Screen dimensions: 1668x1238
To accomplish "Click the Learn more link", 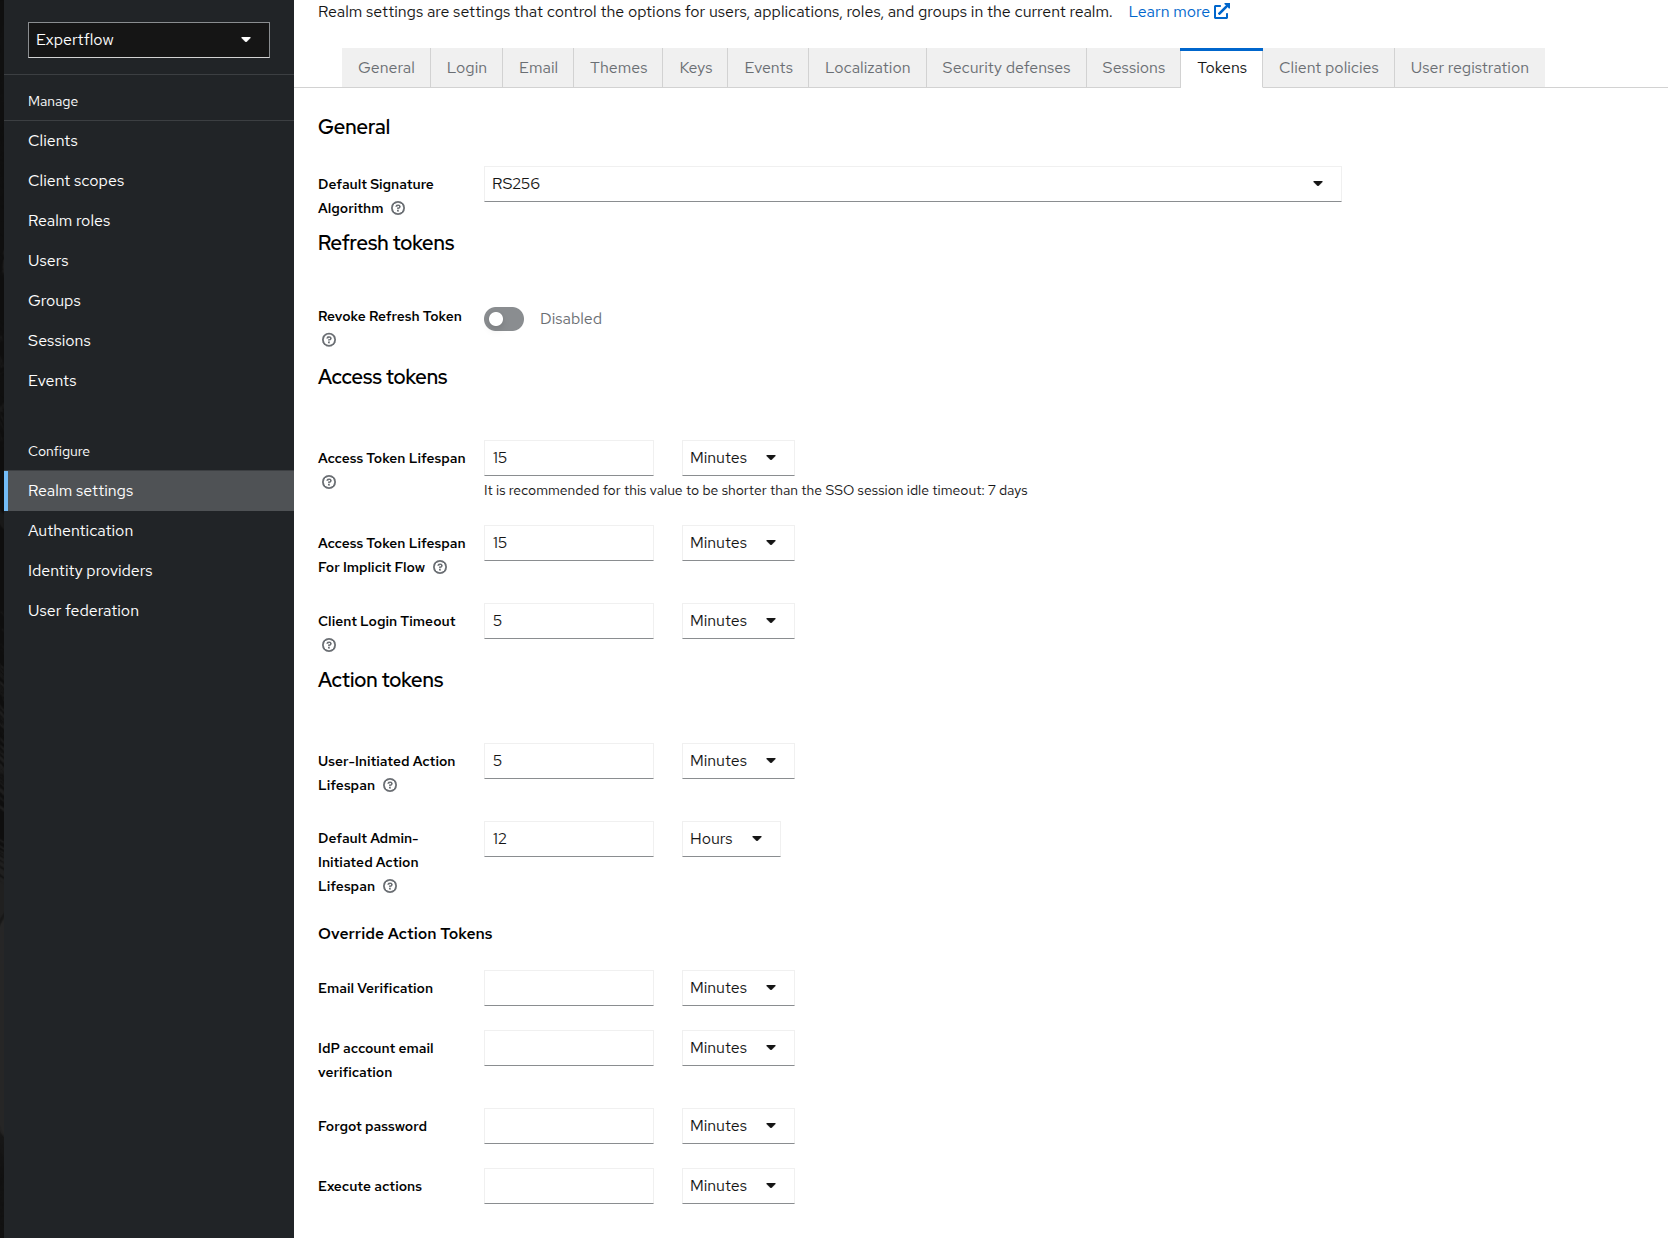I will coord(1169,11).
